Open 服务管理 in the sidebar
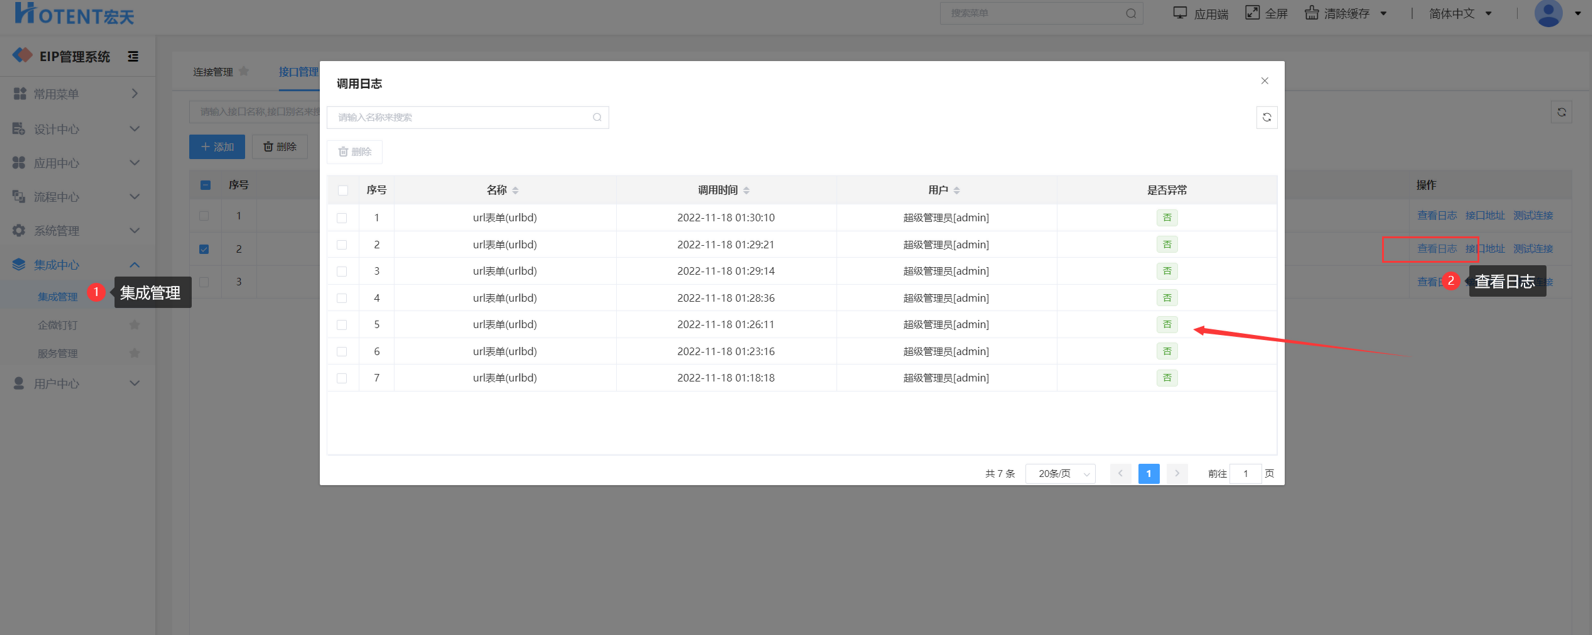This screenshot has width=1592, height=635. point(57,353)
